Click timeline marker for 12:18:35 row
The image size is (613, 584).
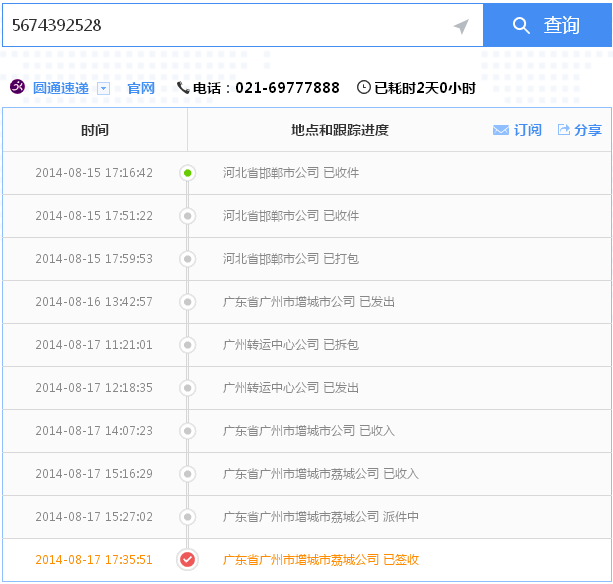[188, 388]
